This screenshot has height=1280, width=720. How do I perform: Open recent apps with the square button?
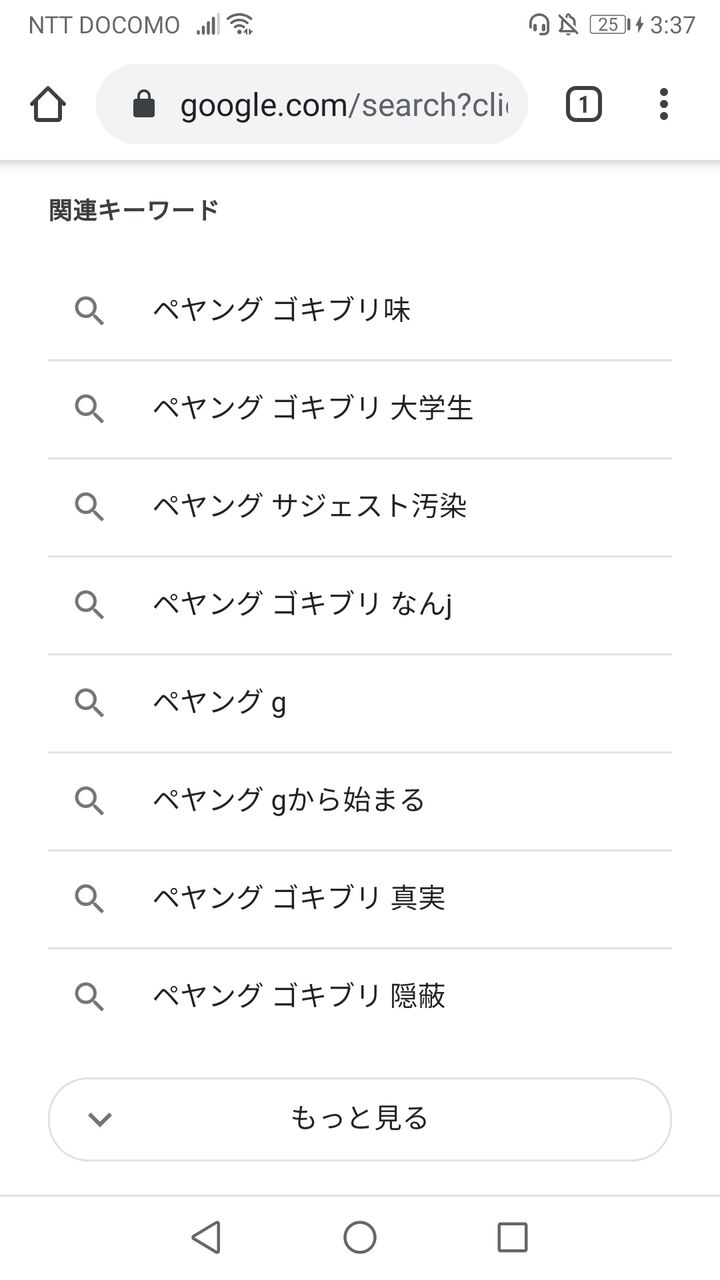tap(513, 1237)
